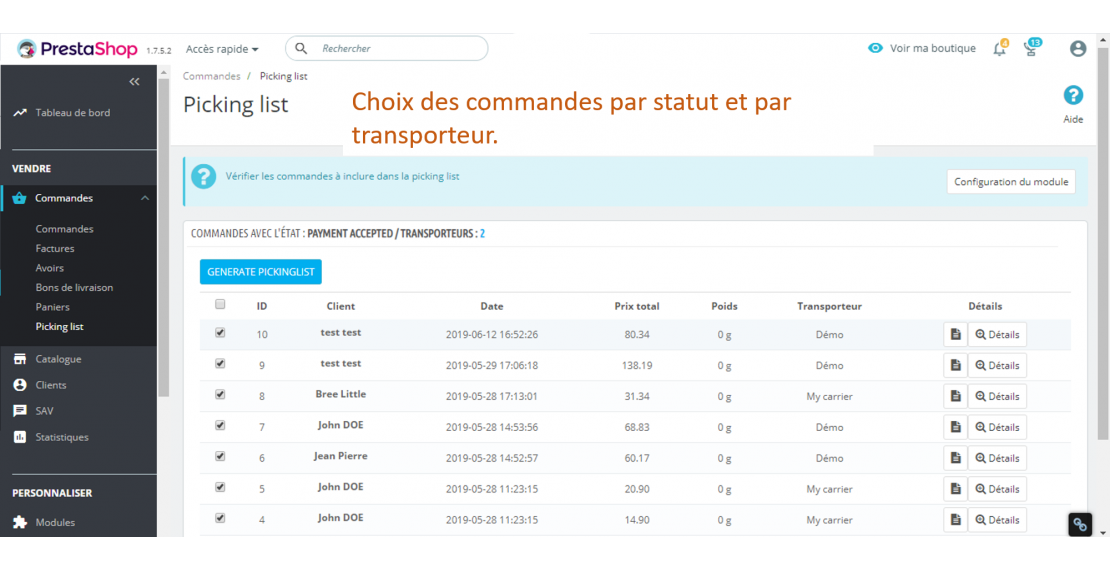Click client name Bree Little
Image resolution: width=1110 pixels, height=570 pixels.
[x=341, y=394]
